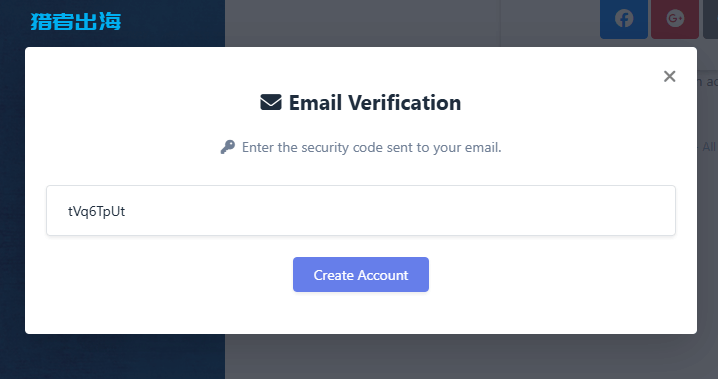The width and height of the screenshot is (718, 379).
Task: Submit with the Create Account button
Action: [x=361, y=275]
